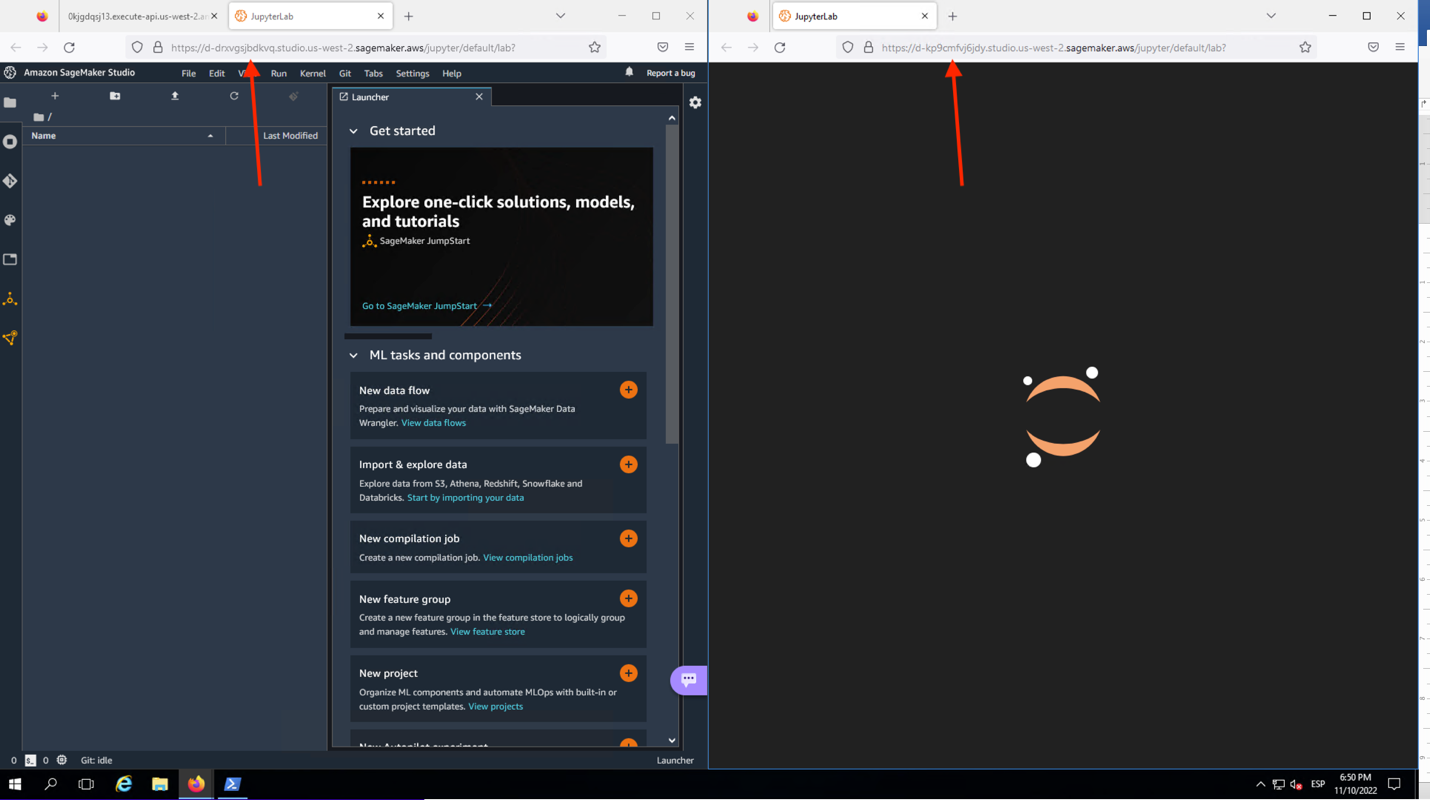Open the orange pipeline graph icon in the left sidebar
Screen dimensions: 1430x800
coord(10,338)
